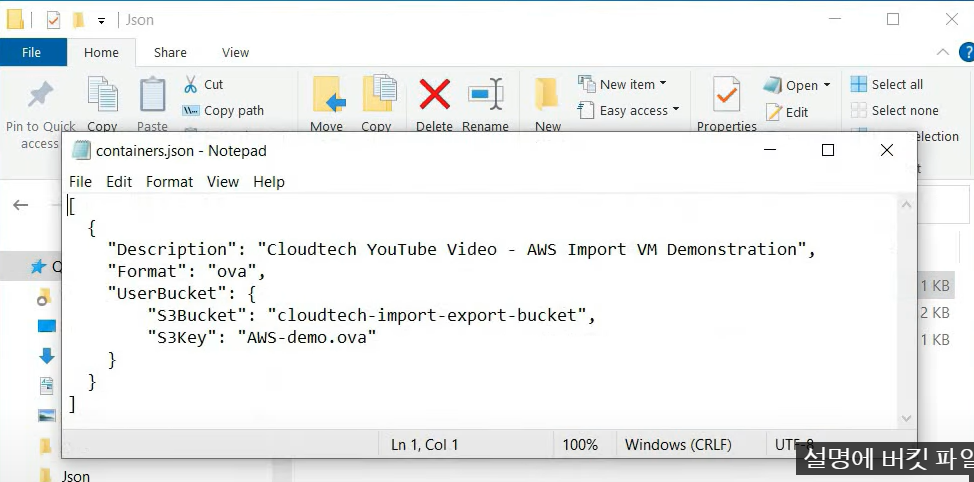The height and width of the screenshot is (482, 974).
Task: Click the "AWS-demo.ova" value text
Action: pos(307,337)
